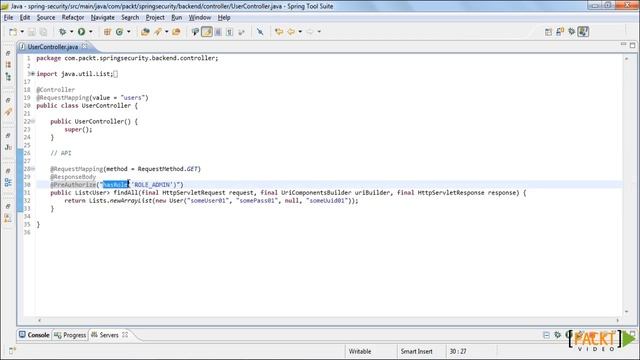Open the Source menu

46,18
